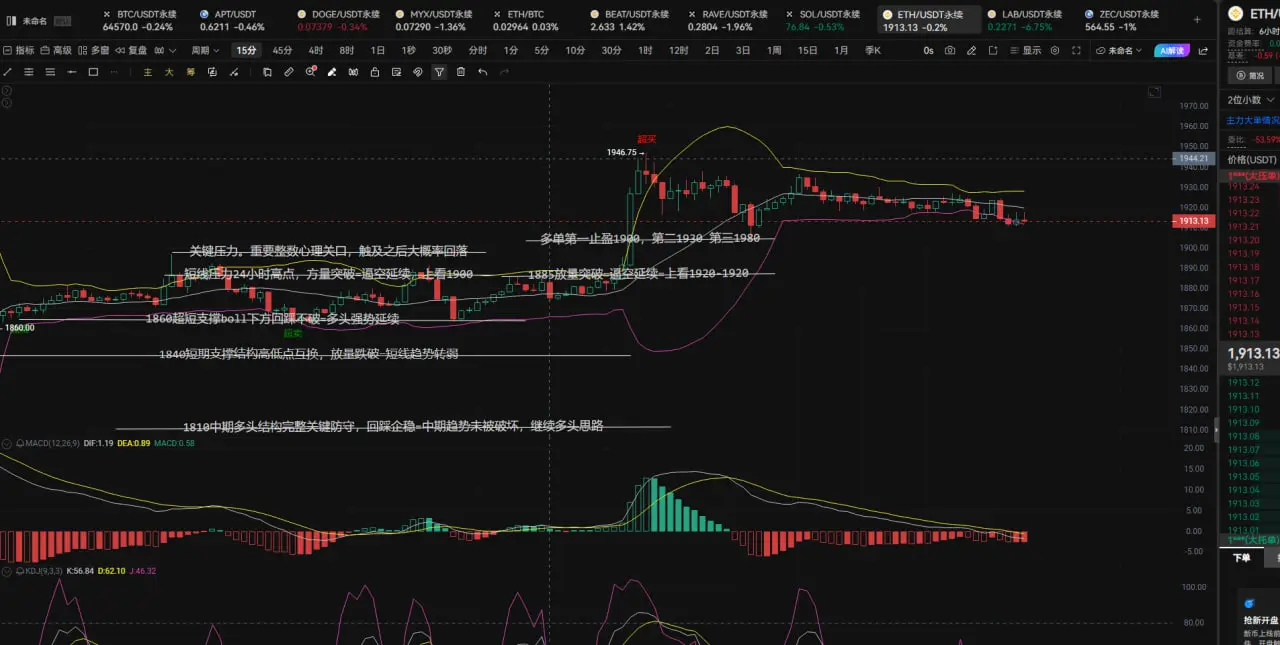Switch to RAVE/USDT永续 tab

(727, 20)
